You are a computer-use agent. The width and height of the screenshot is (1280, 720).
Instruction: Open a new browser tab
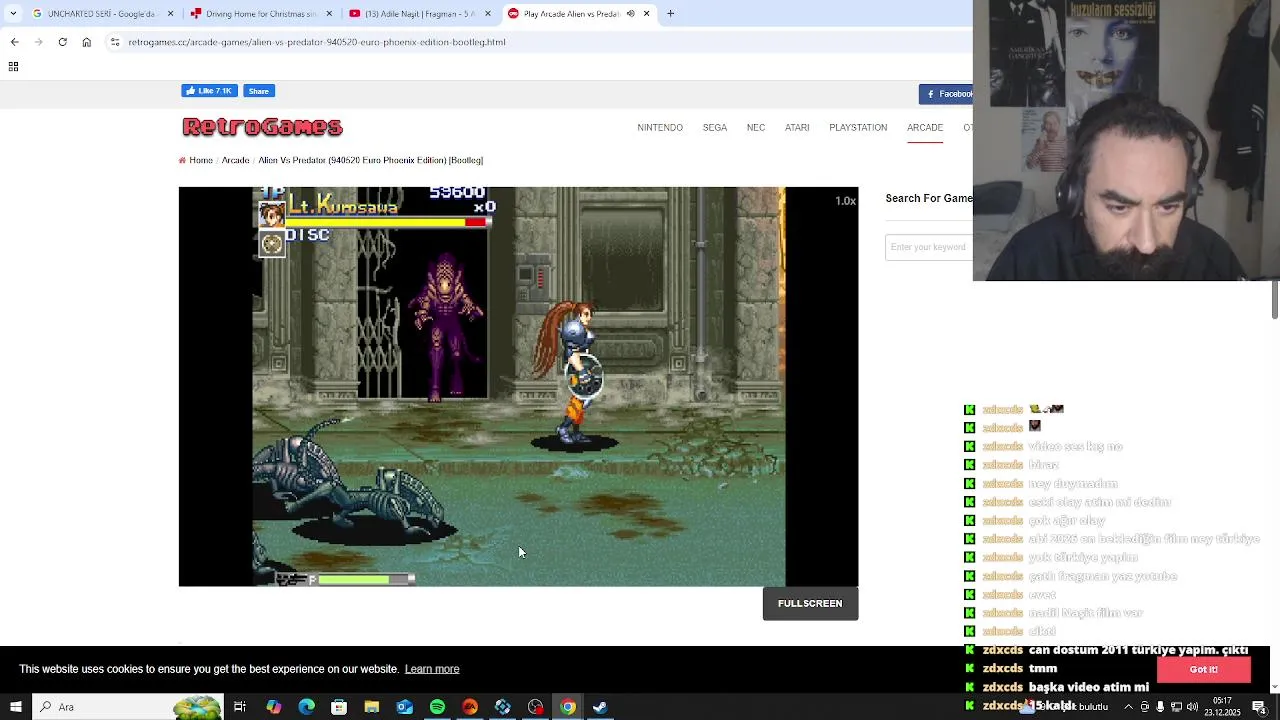(x=670, y=14)
